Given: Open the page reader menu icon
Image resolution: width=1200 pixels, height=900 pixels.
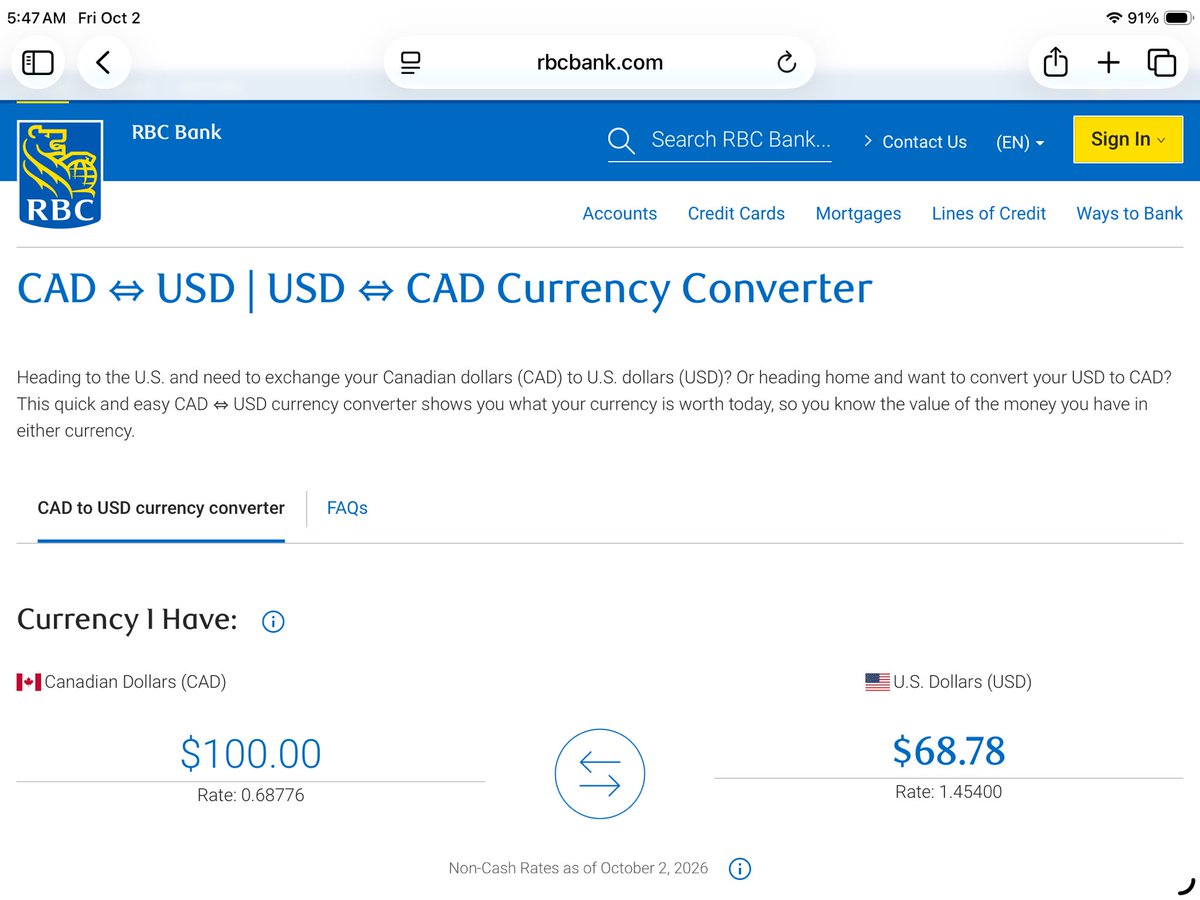Looking at the screenshot, I should tap(410, 63).
